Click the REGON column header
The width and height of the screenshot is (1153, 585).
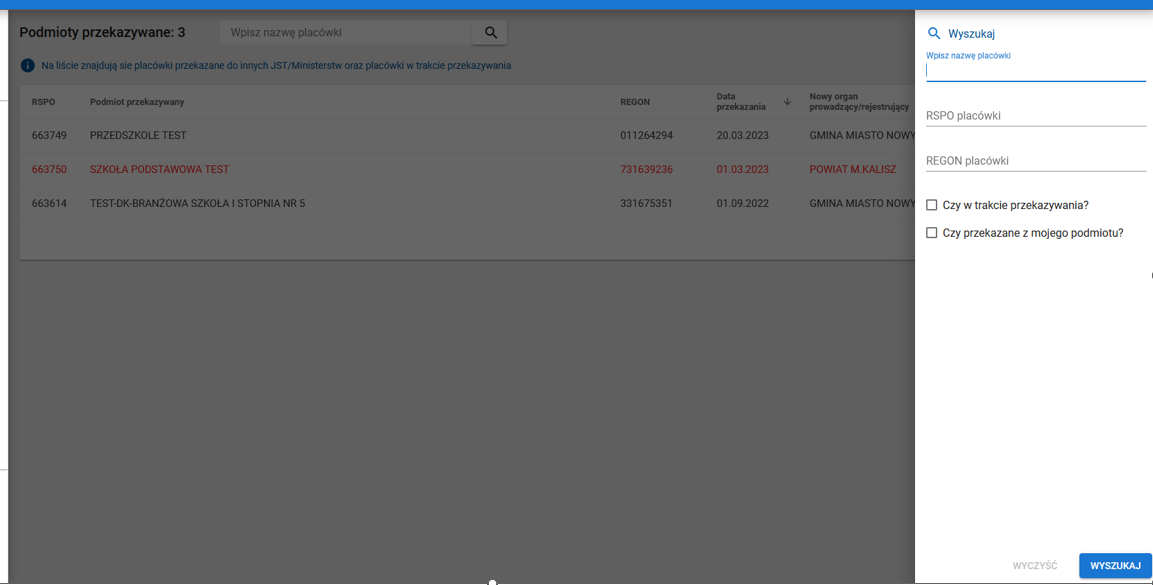pyautogui.click(x=635, y=102)
